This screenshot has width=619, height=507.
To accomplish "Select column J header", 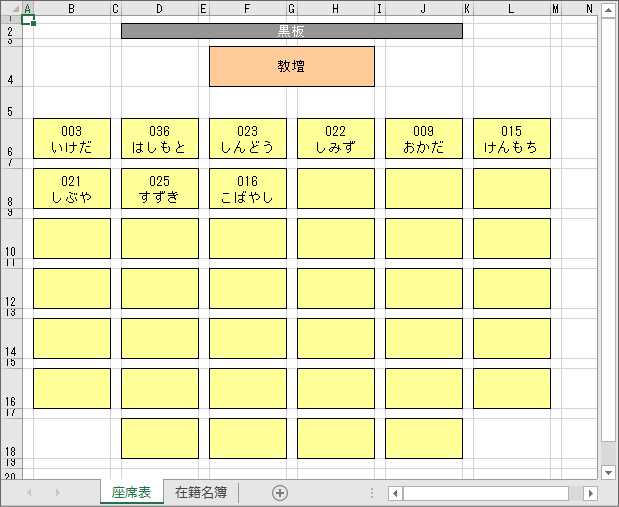I will point(424,9).
